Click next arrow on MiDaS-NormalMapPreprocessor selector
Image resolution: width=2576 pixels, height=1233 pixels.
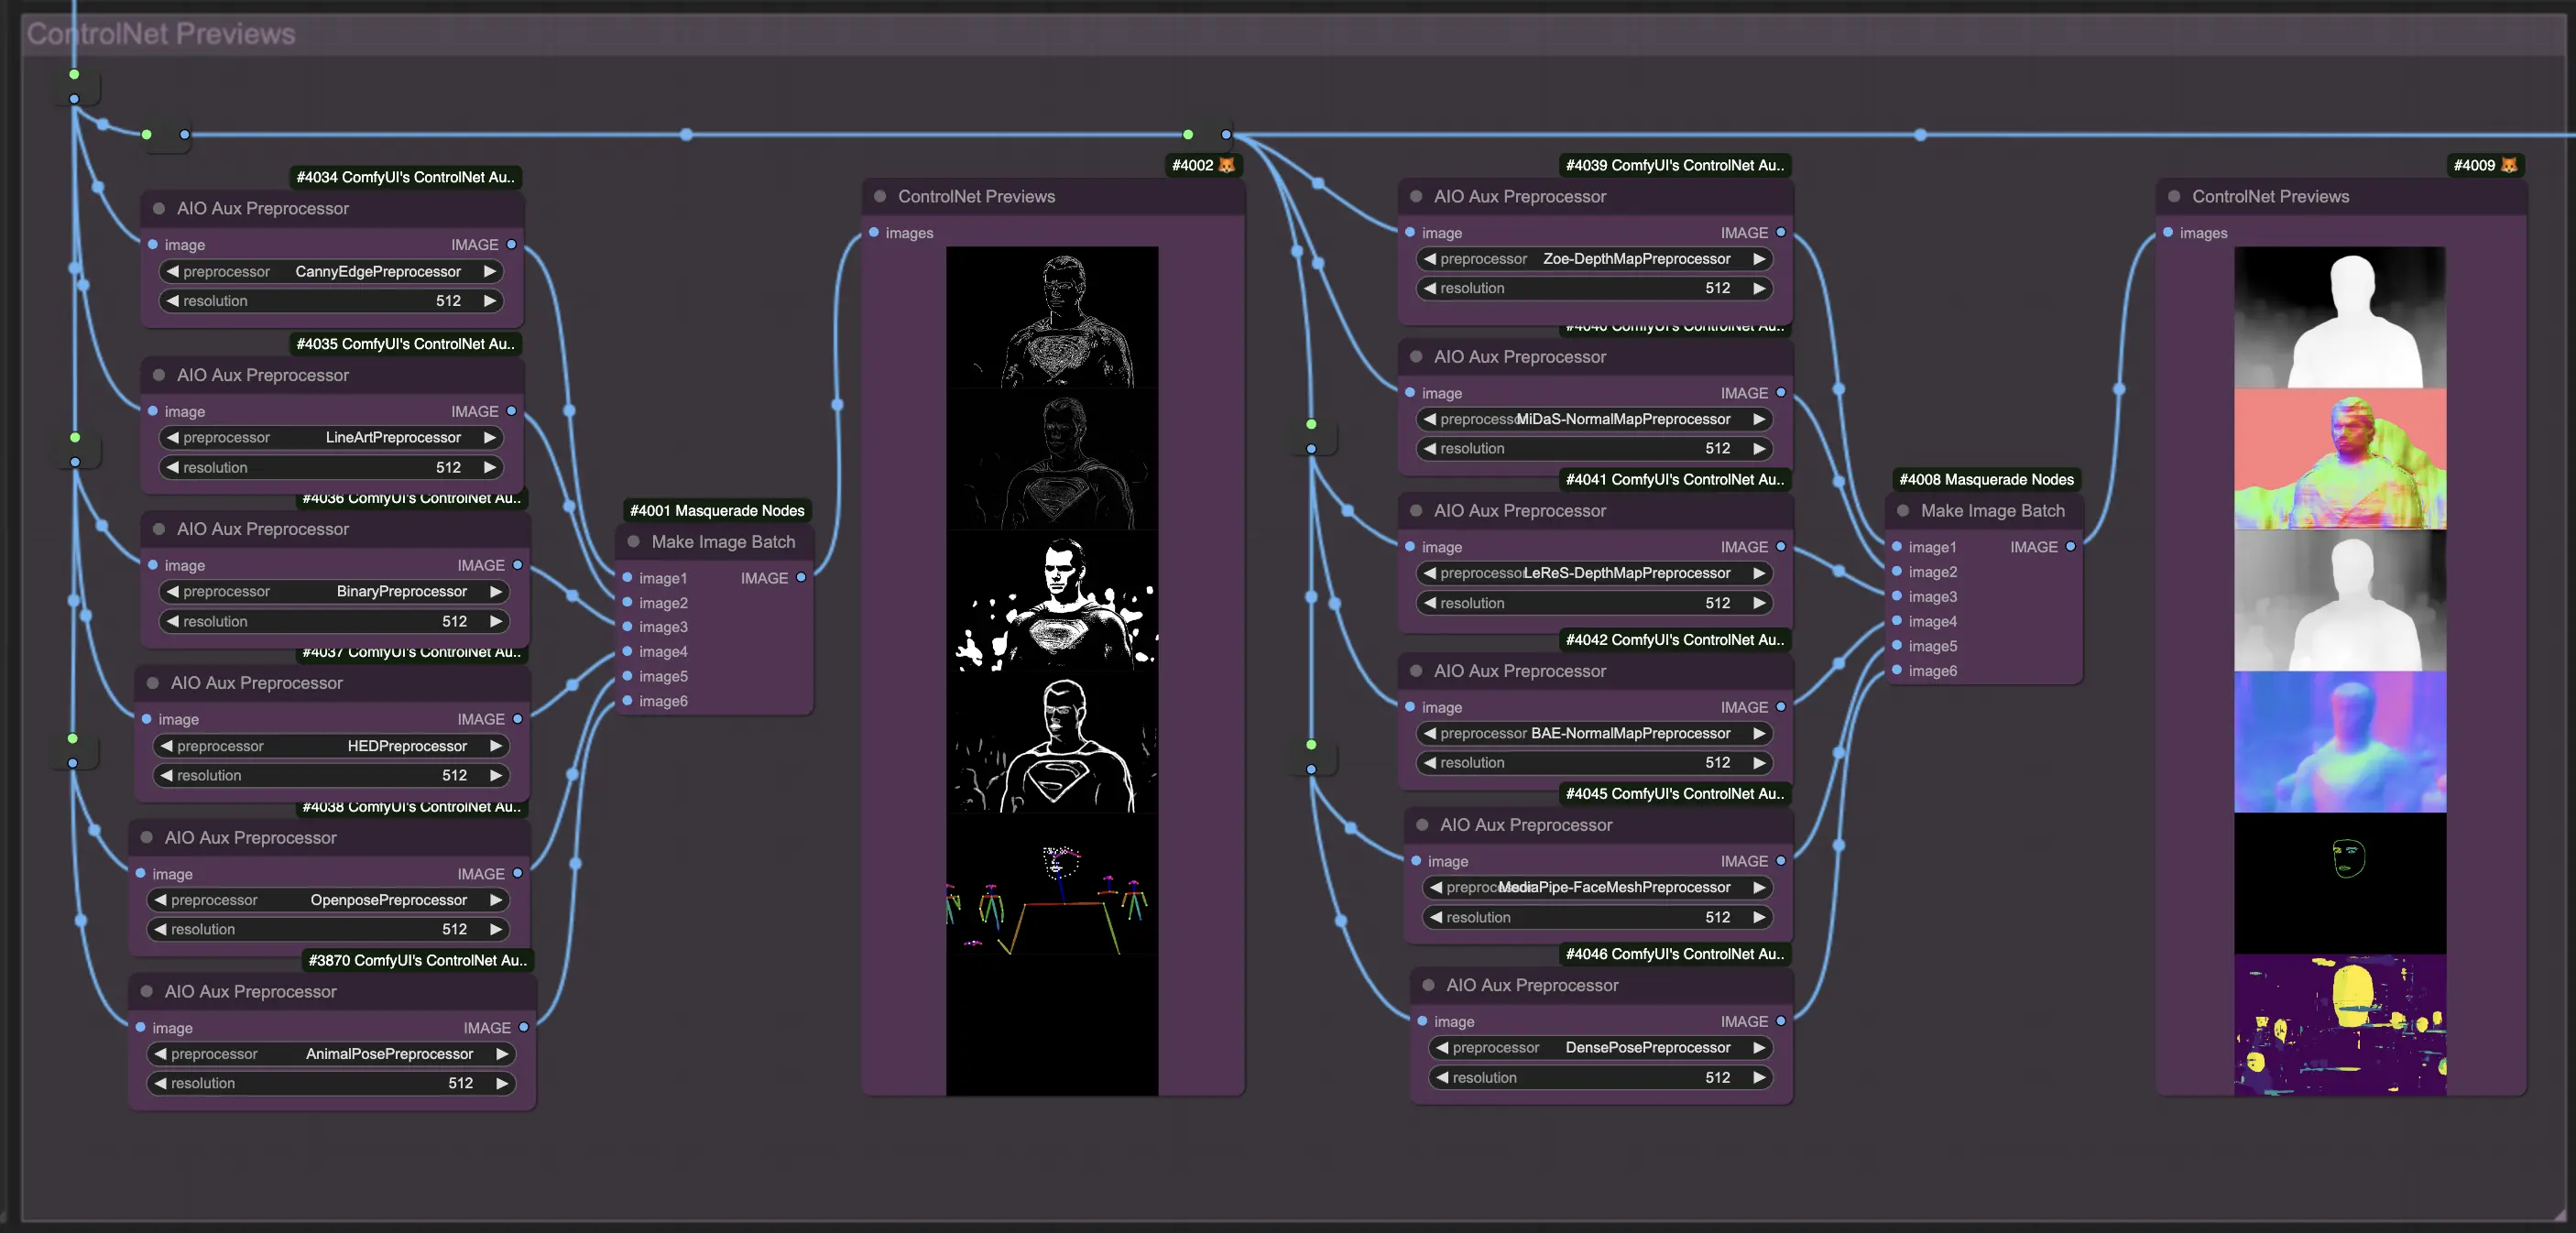click(x=1759, y=419)
